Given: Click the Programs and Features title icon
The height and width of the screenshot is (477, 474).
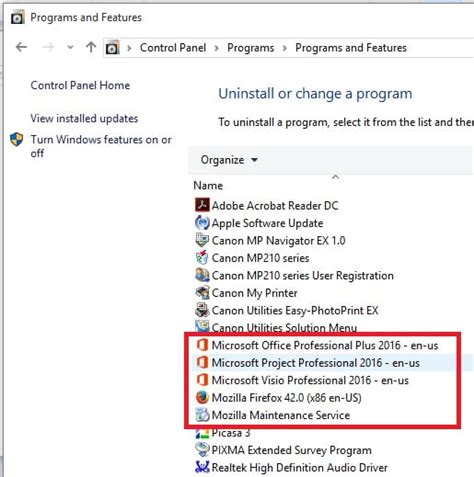Looking at the screenshot, I should (x=17, y=17).
